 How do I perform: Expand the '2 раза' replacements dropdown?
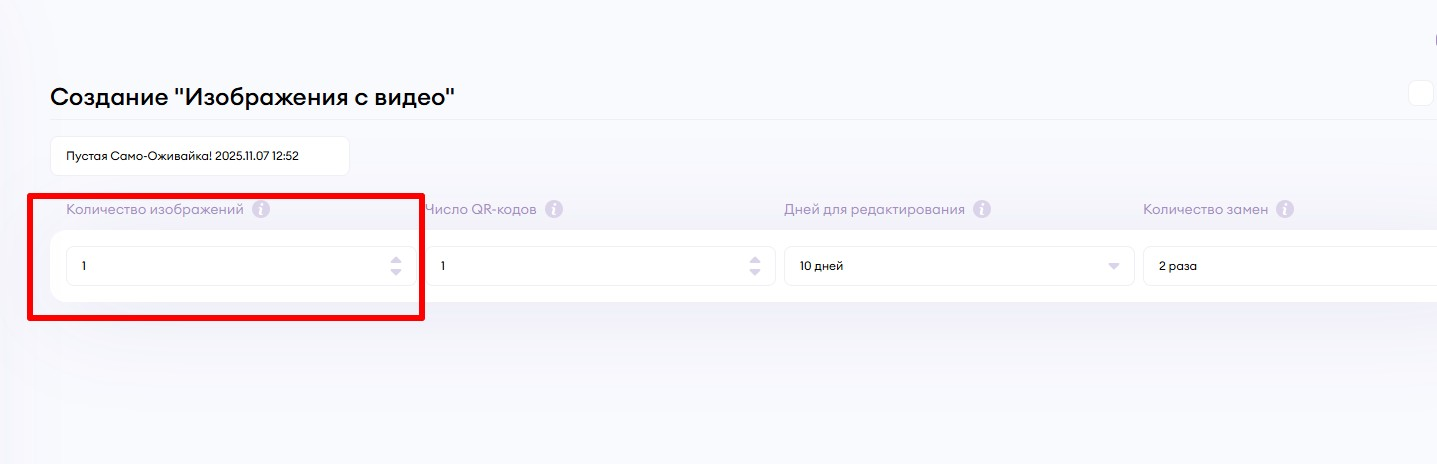1288,266
